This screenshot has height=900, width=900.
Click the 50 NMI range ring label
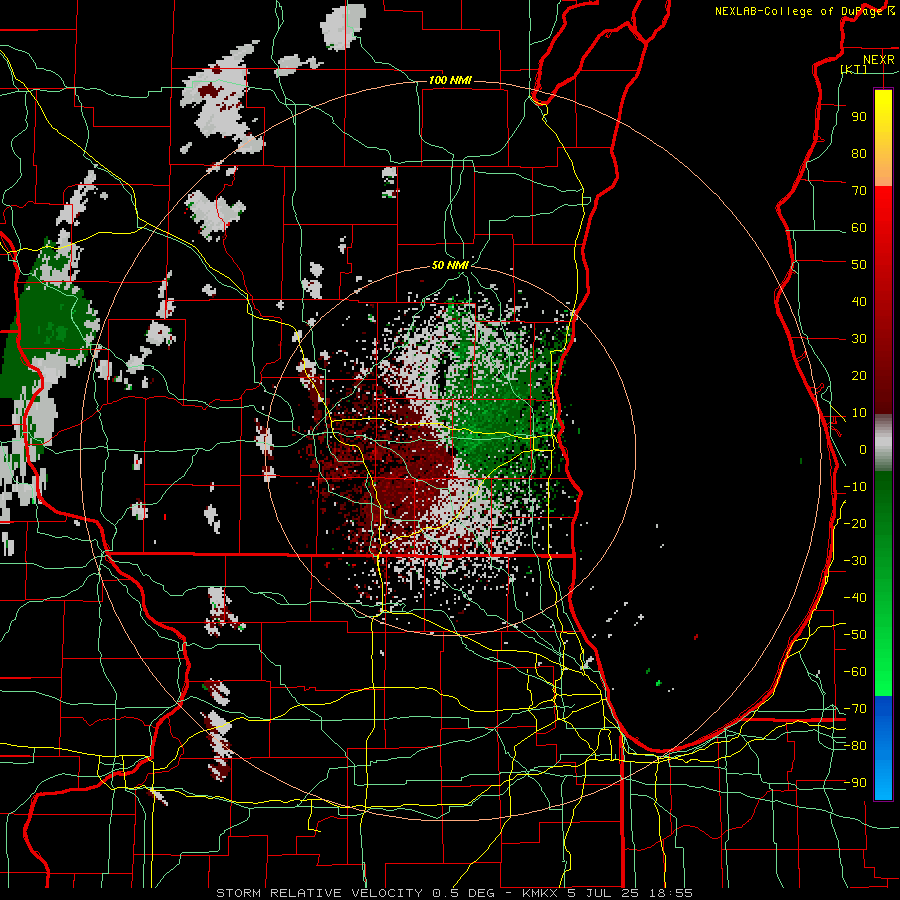[x=450, y=265]
